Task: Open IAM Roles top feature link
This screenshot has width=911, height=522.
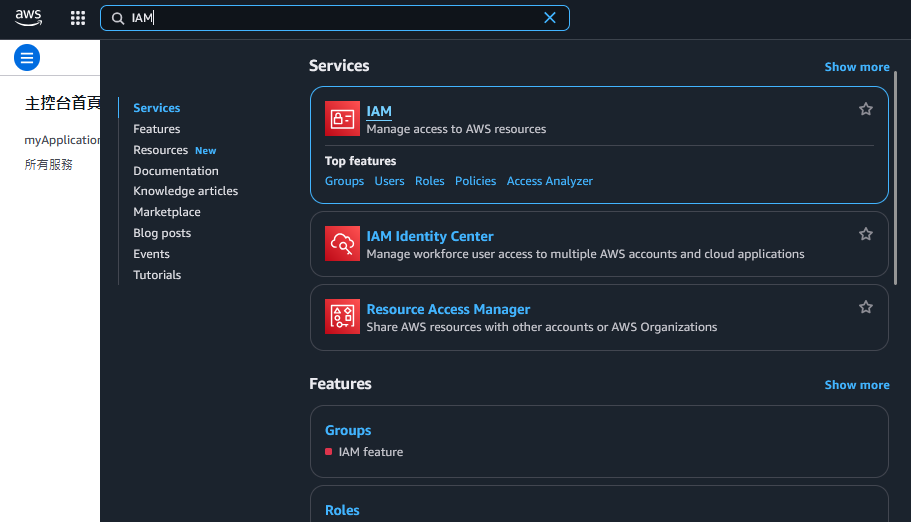Action: pos(429,181)
